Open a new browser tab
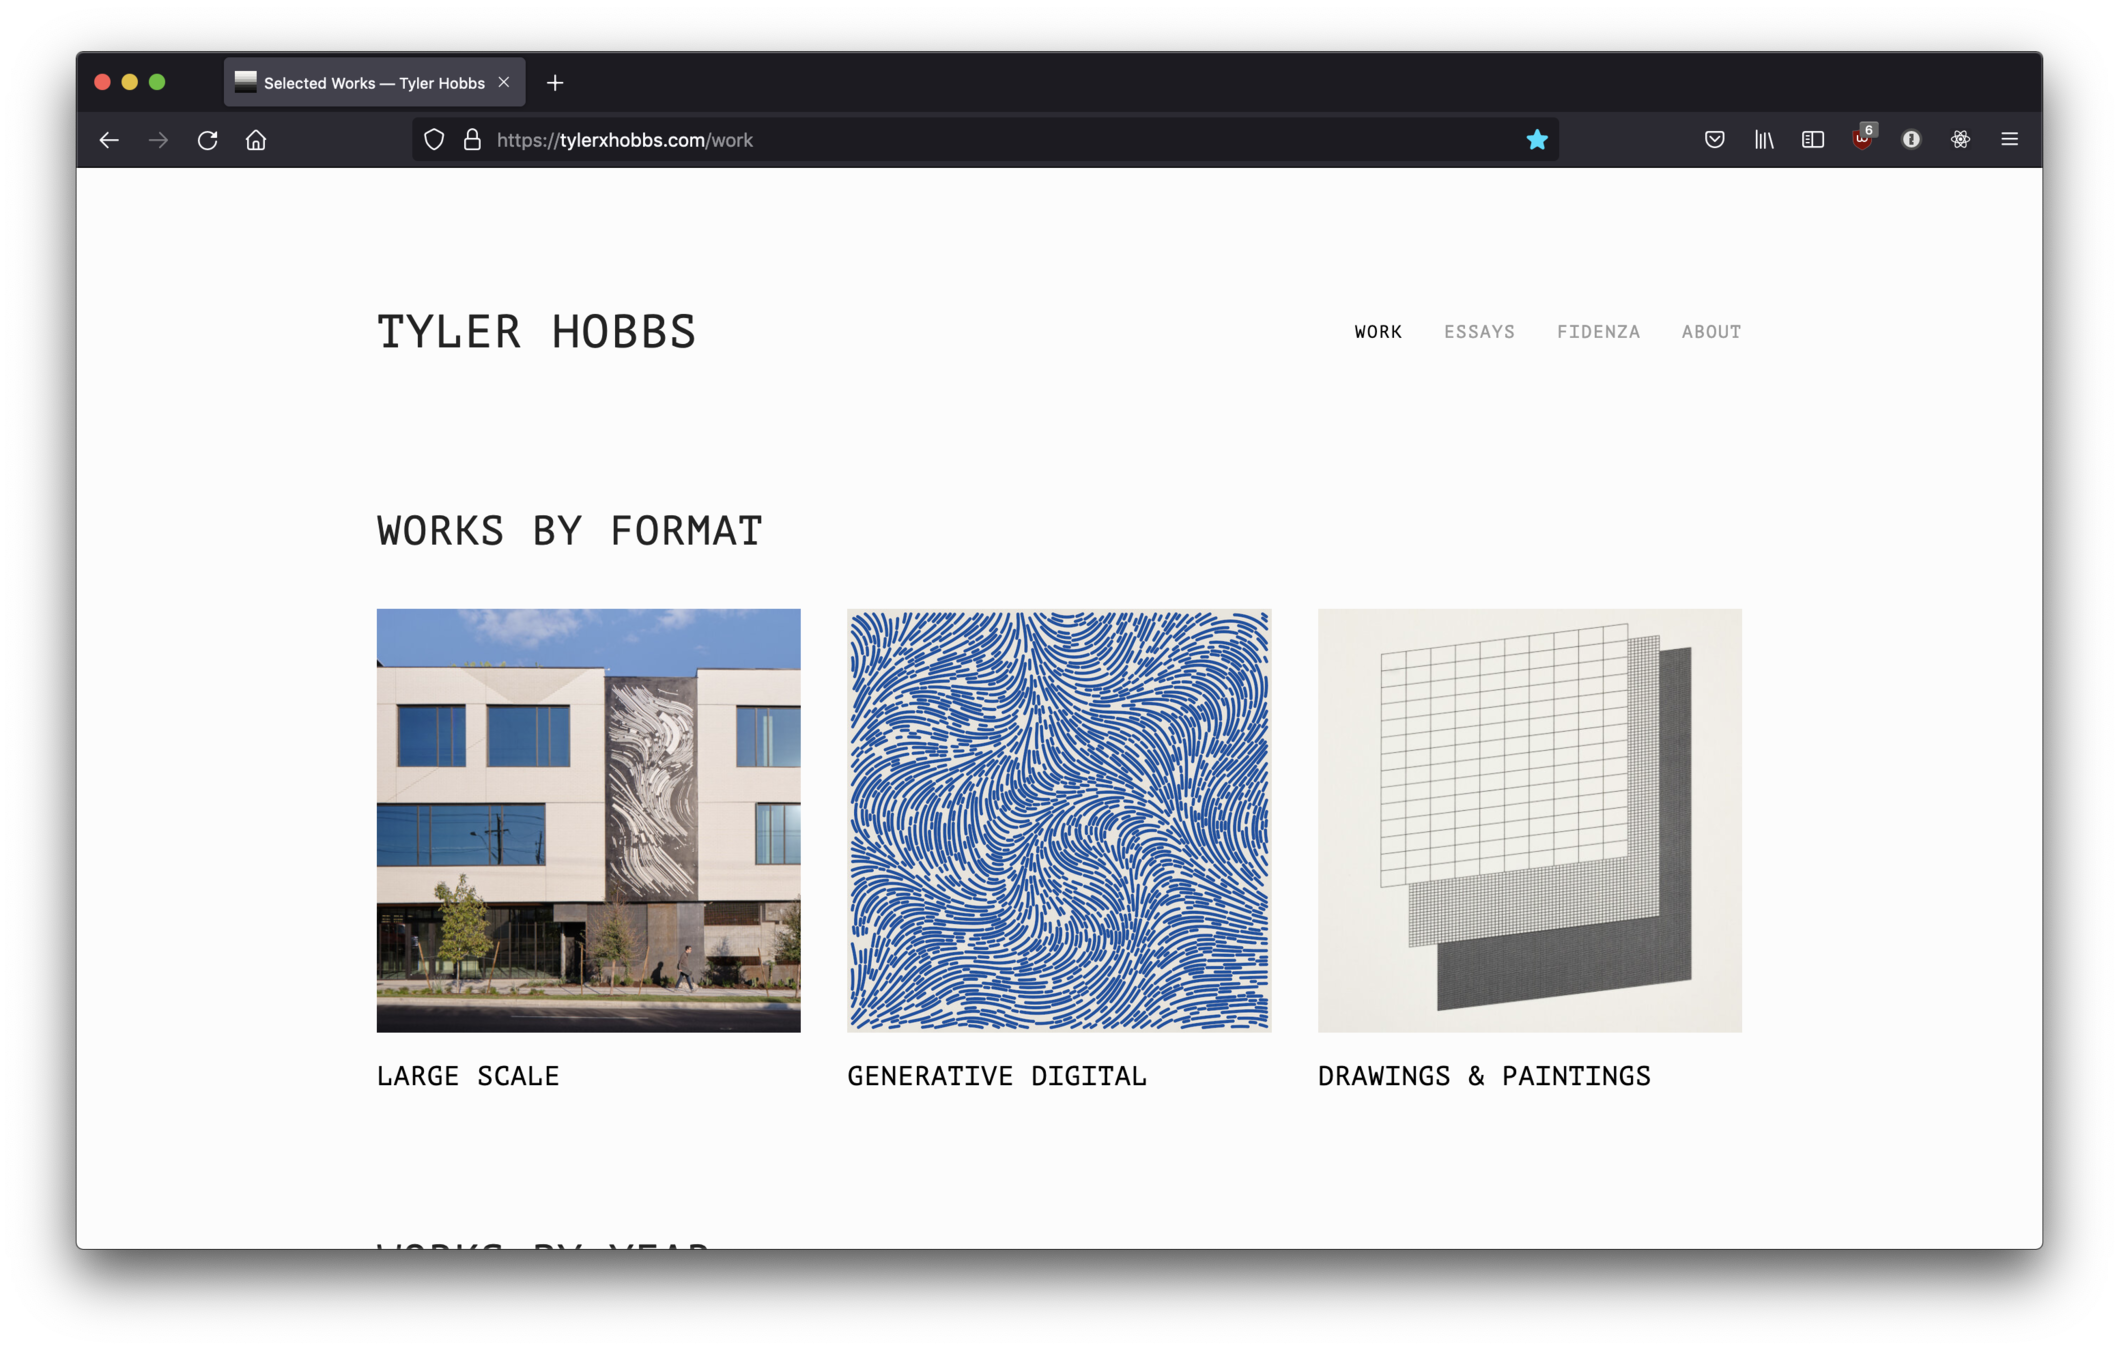This screenshot has height=1350, width=2119. 555,83
